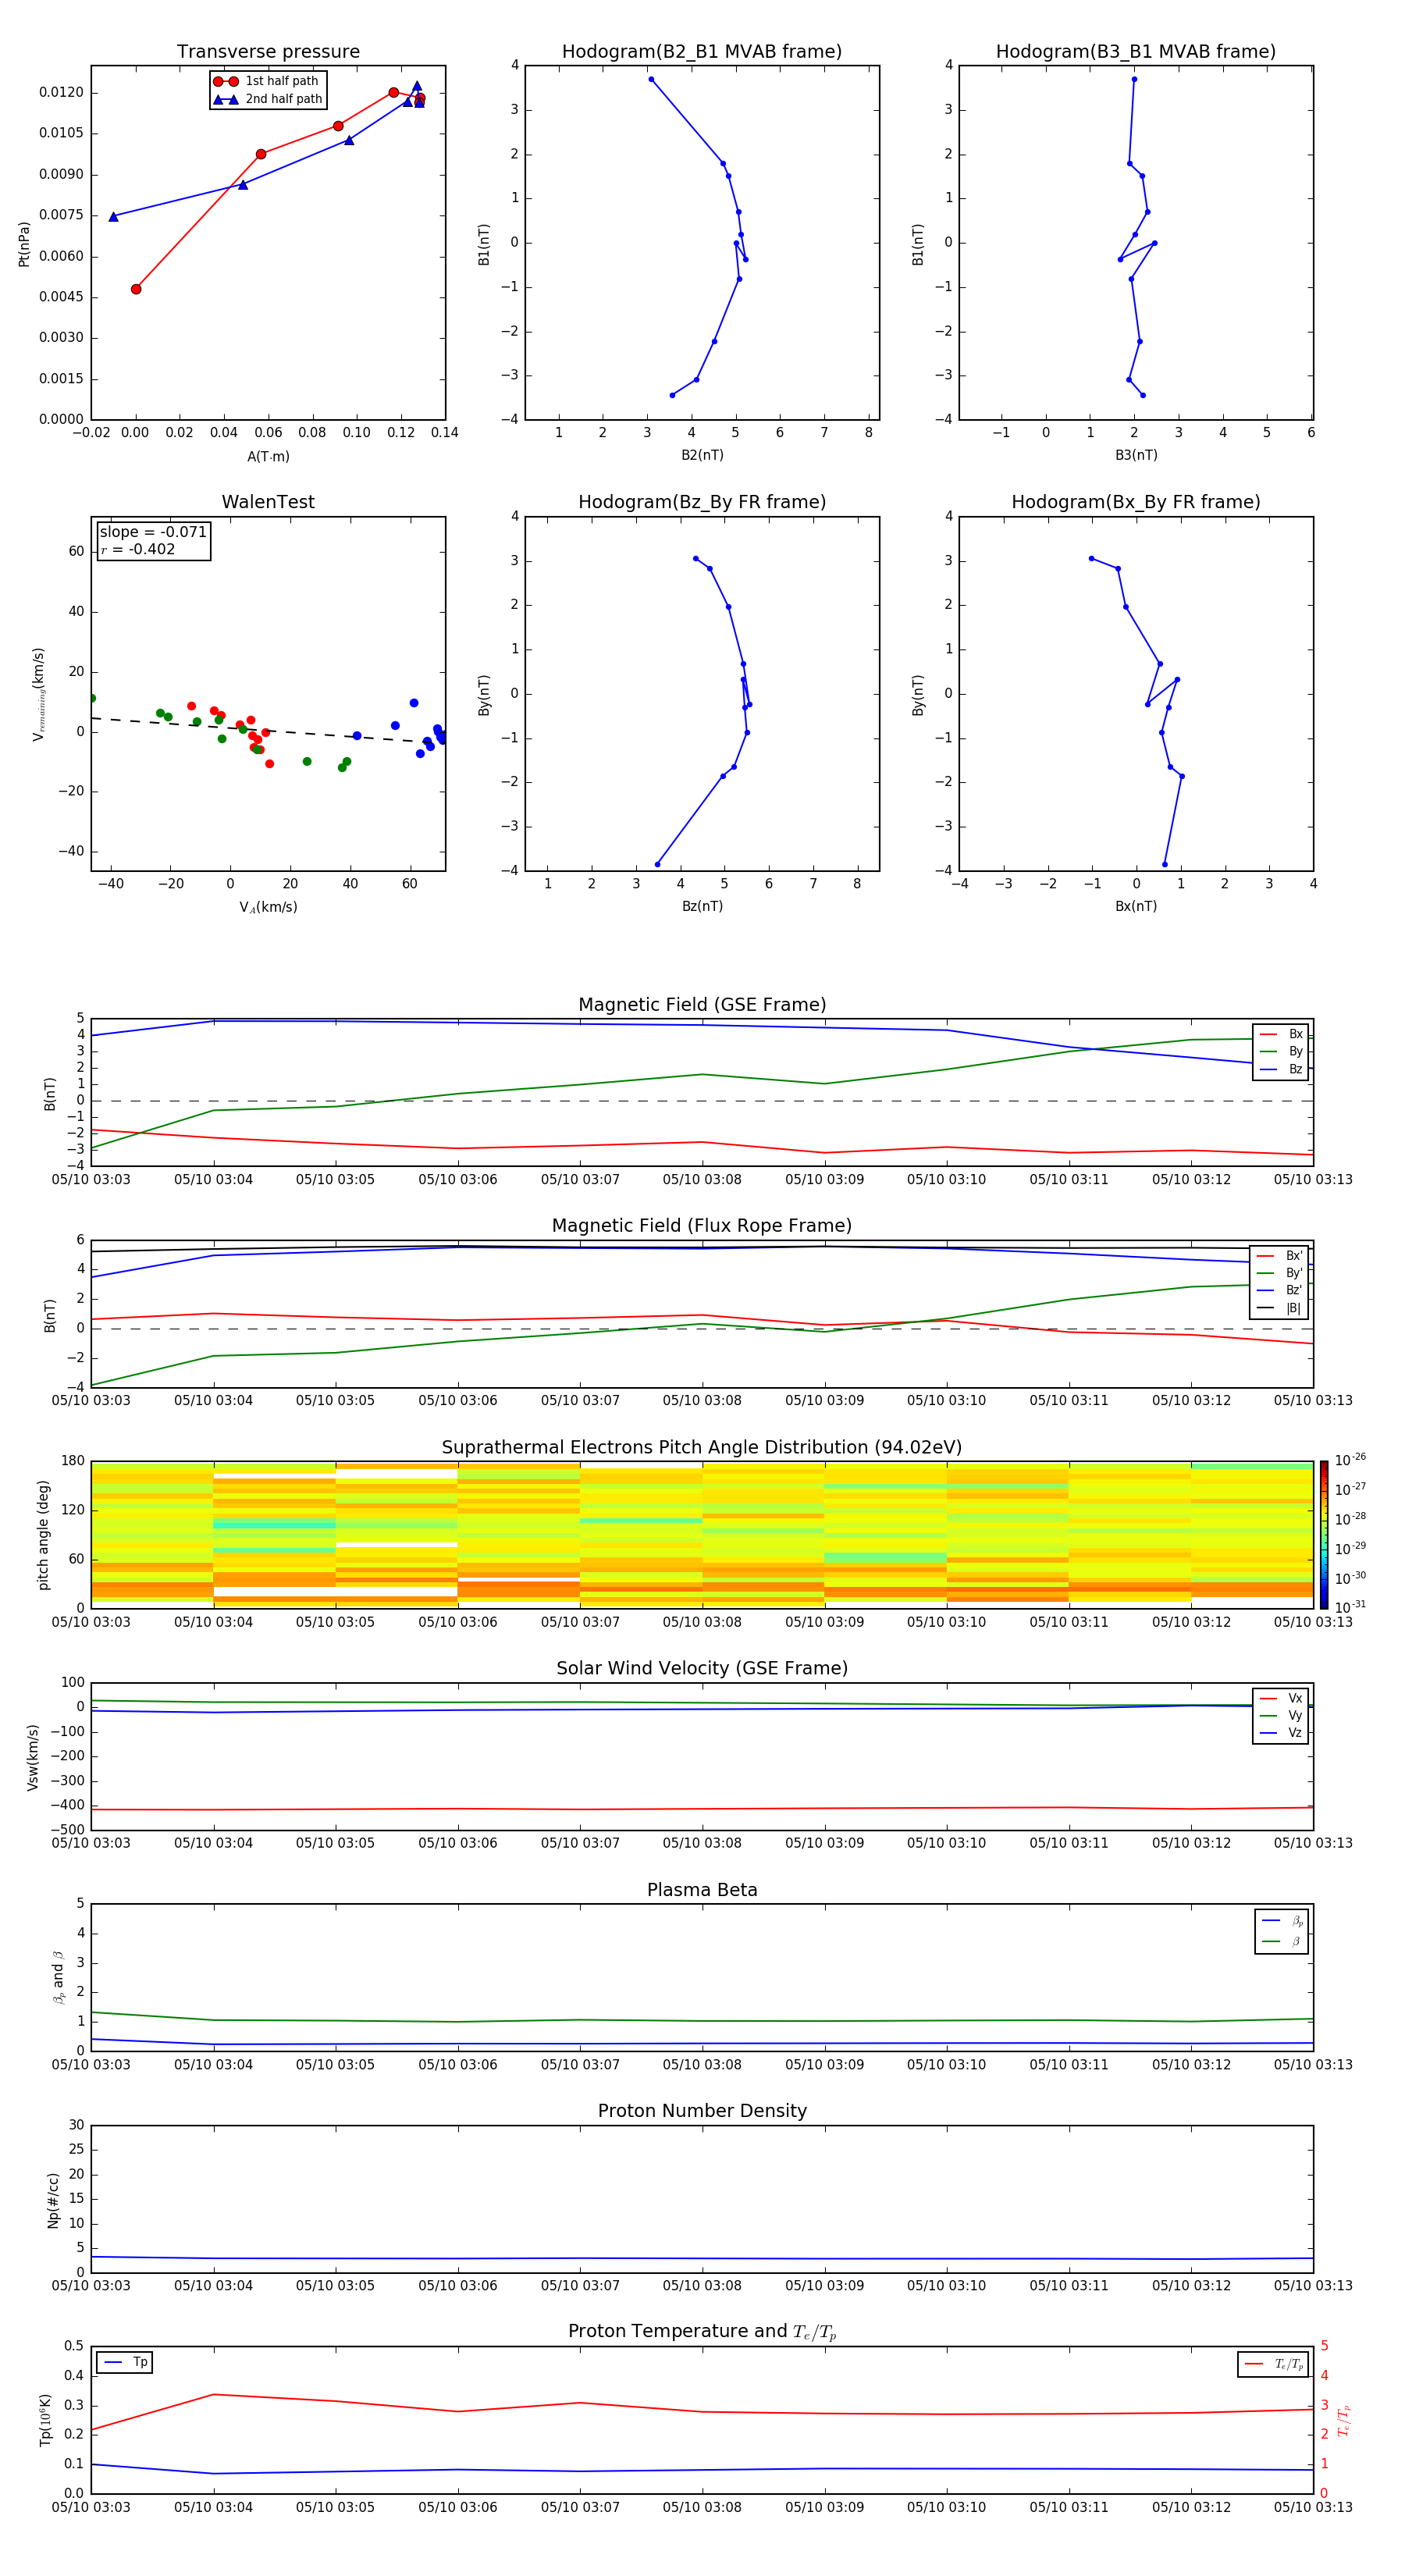The width and height of the screenshot is (1405, 2576).
Task: Click the top point of B2_B1 hodogram curve
Action: click(x=651, y=79)
